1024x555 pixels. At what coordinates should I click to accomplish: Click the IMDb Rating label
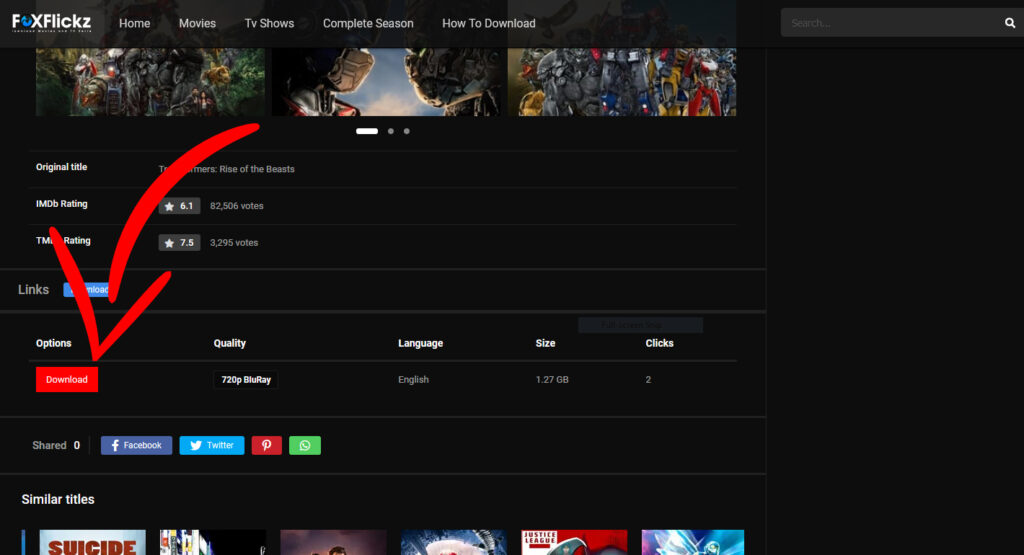click(61, 204)
